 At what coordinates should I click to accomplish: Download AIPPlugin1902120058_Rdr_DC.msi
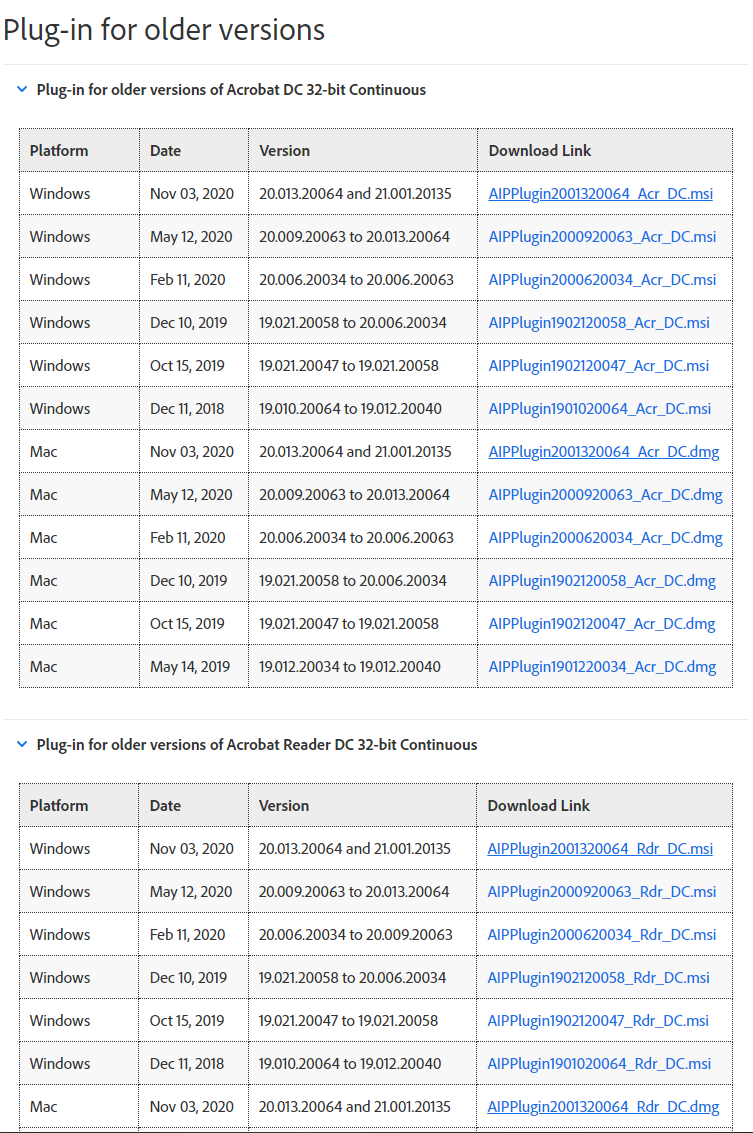598,978
